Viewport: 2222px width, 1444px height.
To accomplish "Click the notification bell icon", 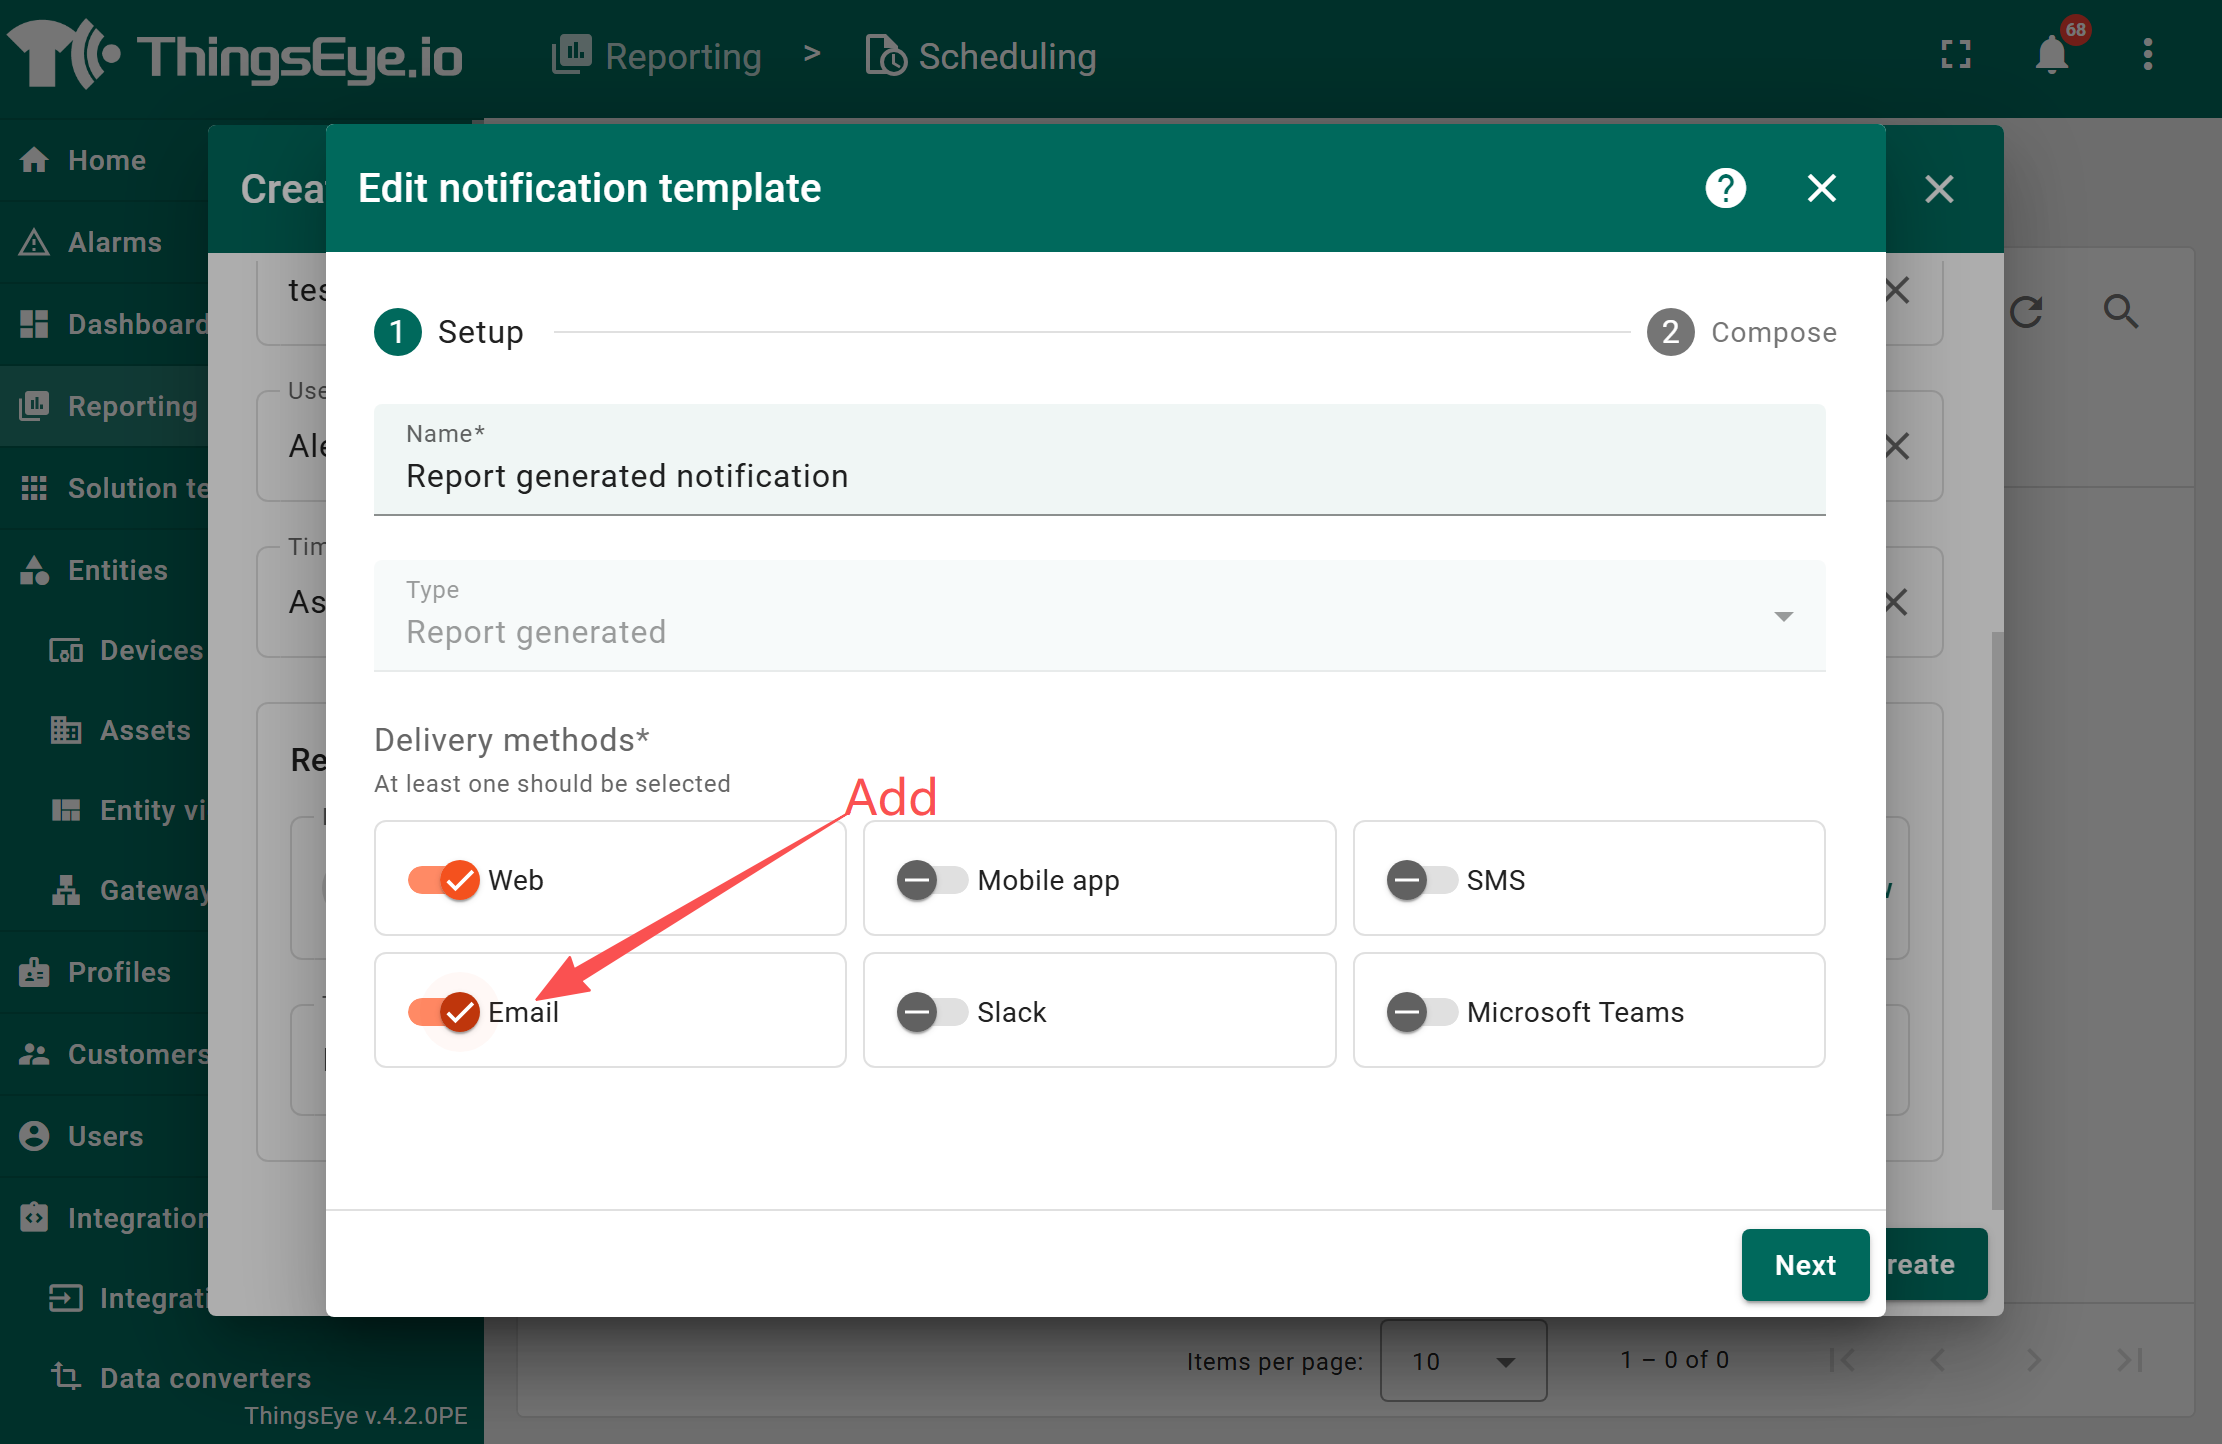I will coord(2051,55).
